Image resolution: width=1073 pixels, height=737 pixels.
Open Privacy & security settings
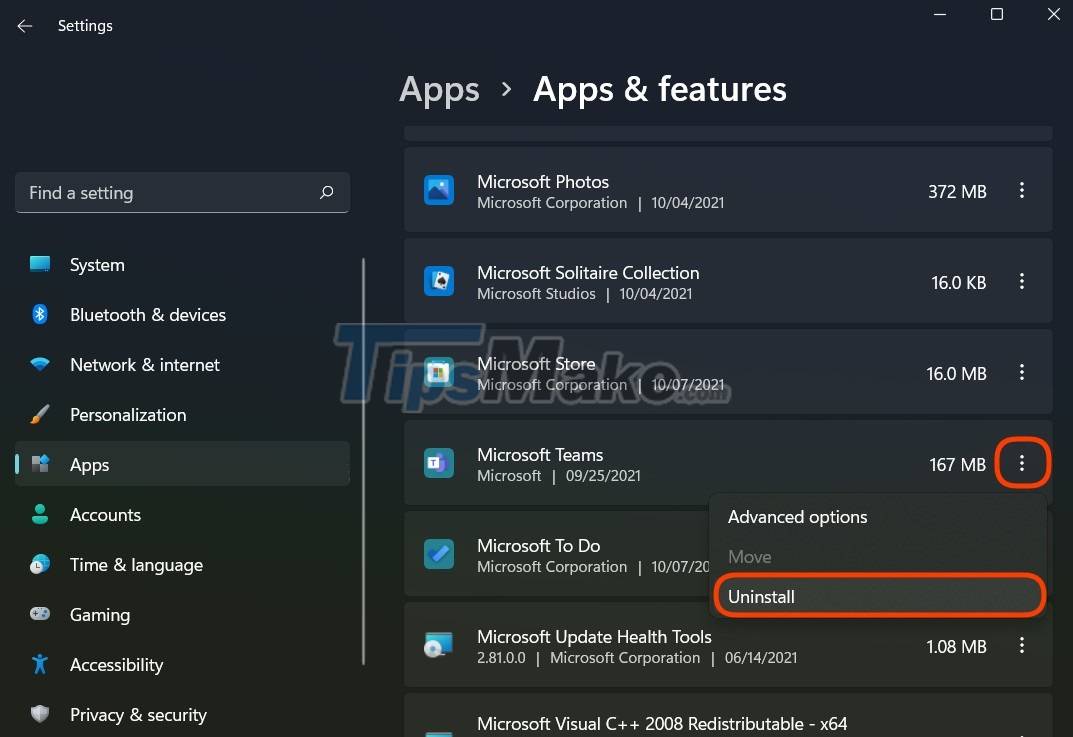[x=137, y=714]
